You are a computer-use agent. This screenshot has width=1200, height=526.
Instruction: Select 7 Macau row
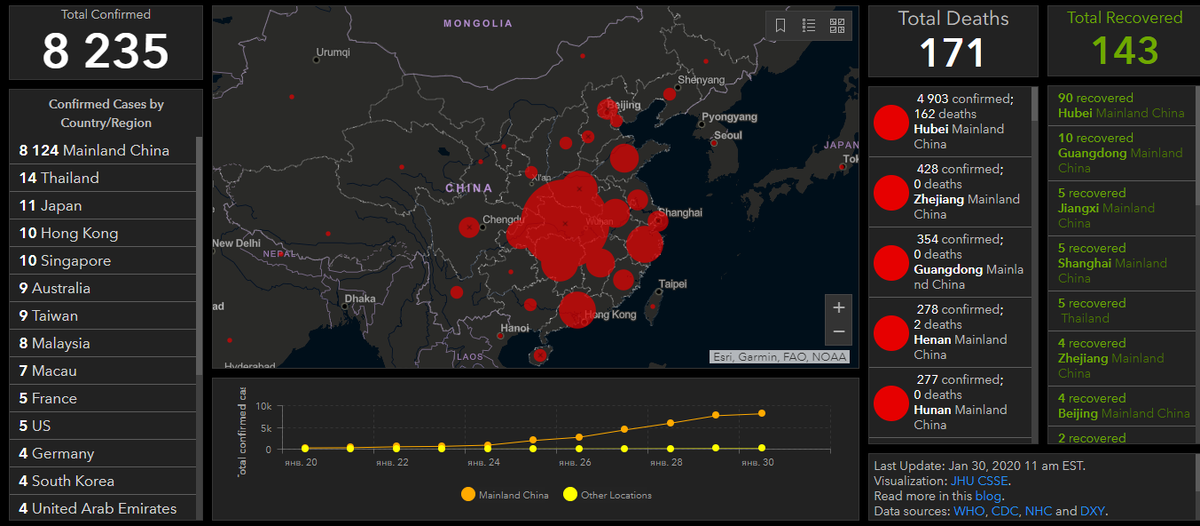tap(103, 371)
